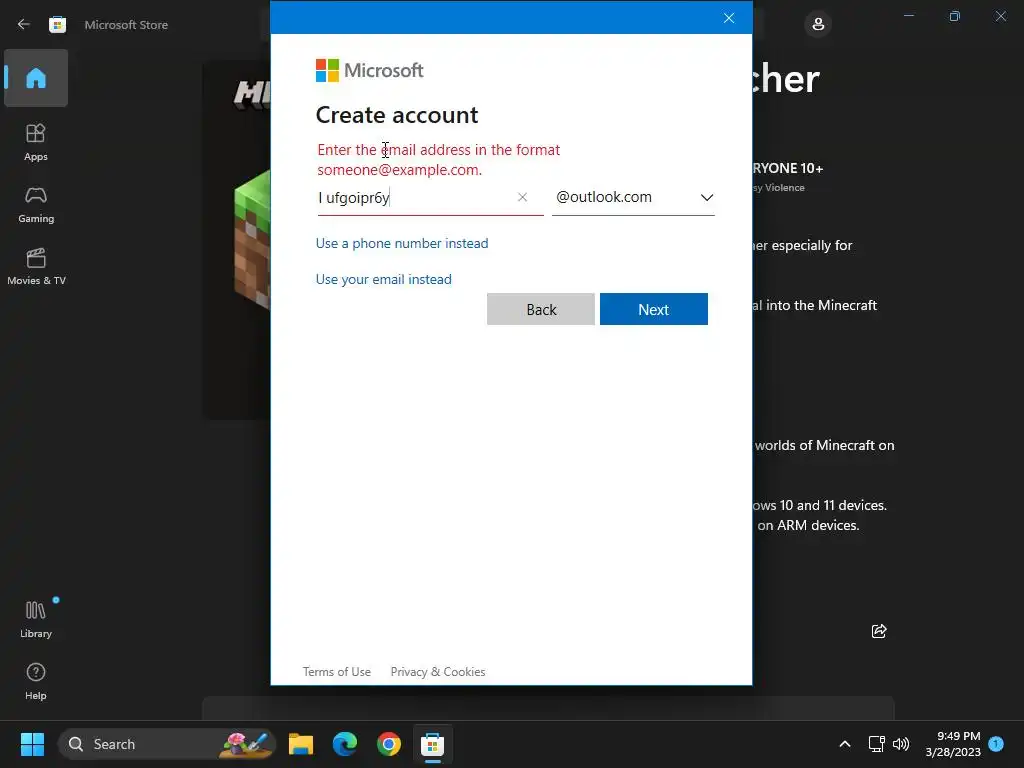
Task: Open Movies & TV section in sidebar
Action: click(36, 266)
